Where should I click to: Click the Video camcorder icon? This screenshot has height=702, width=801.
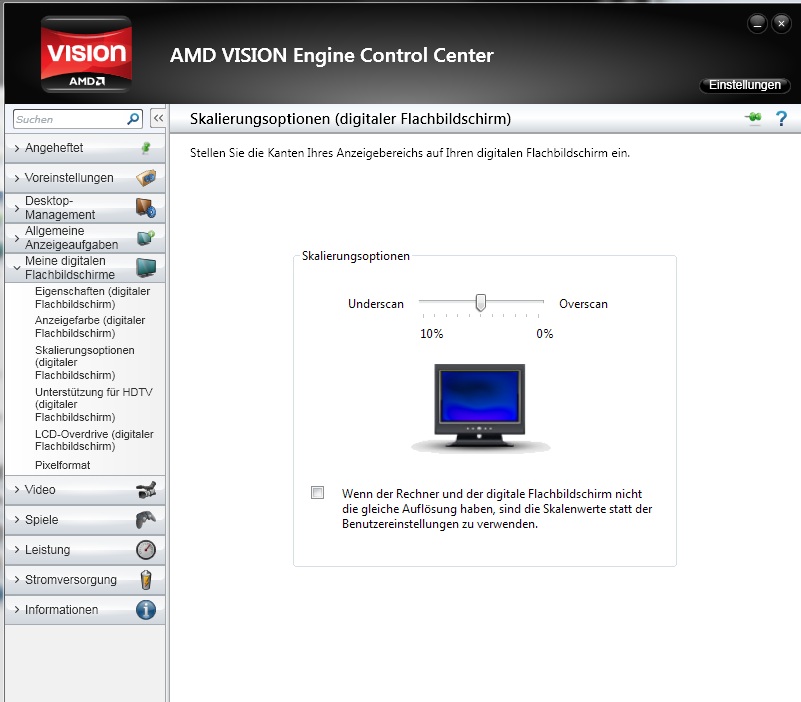[146, 489]
